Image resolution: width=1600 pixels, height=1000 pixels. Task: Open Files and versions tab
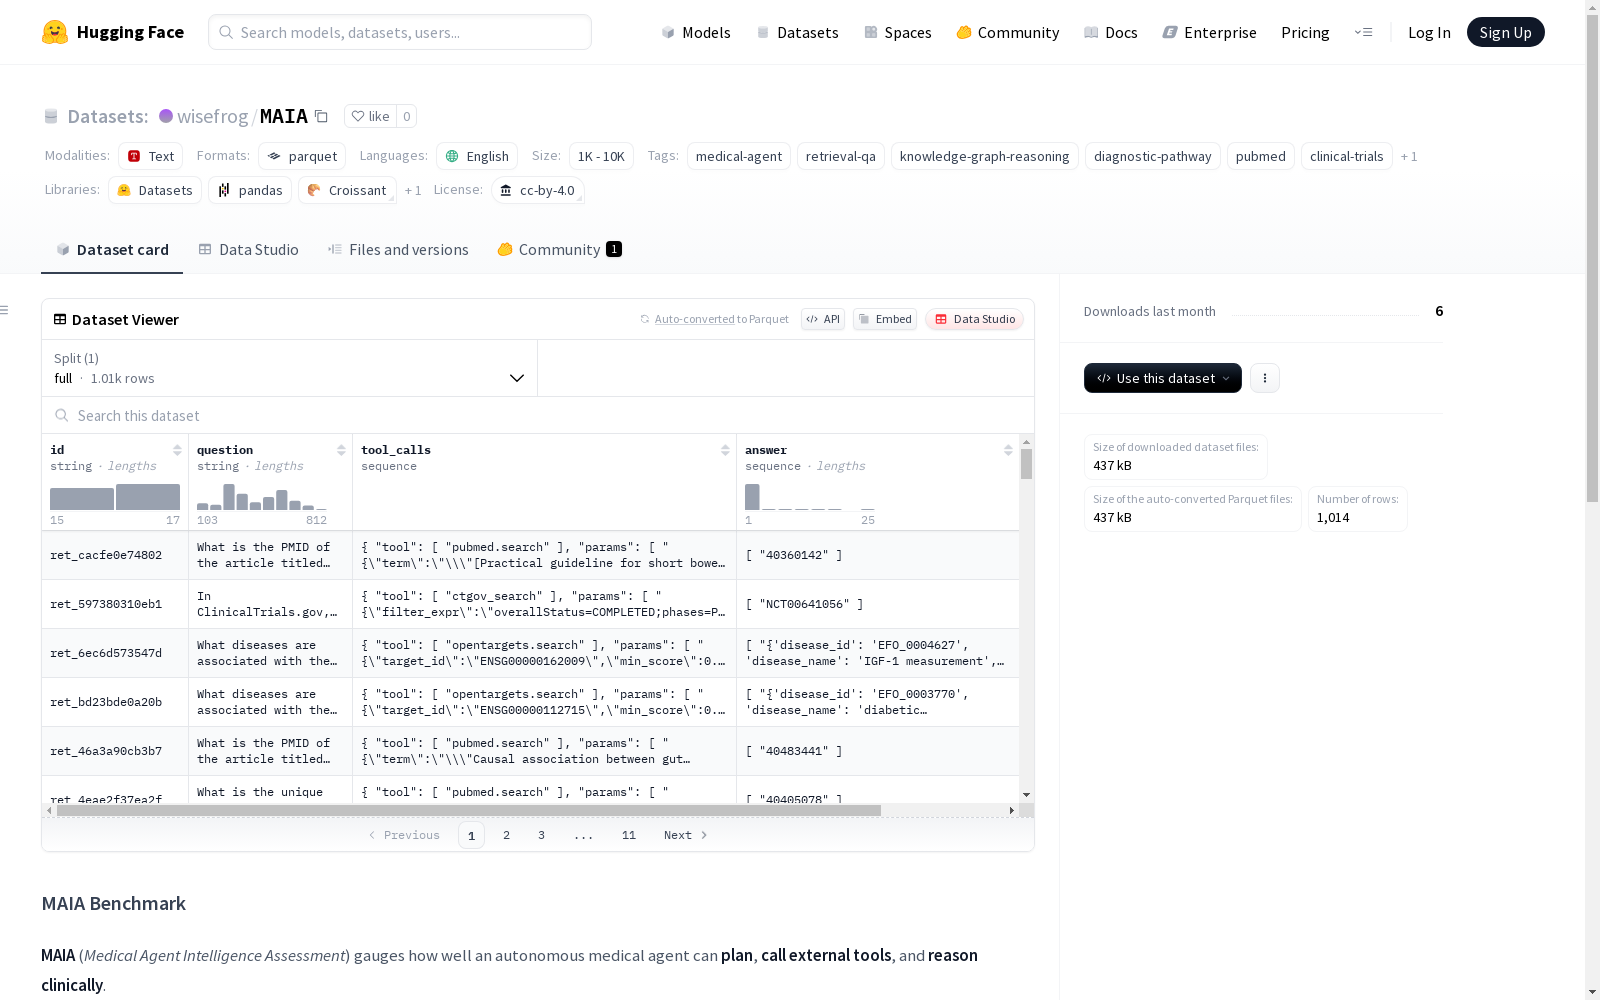pos(398,250)
